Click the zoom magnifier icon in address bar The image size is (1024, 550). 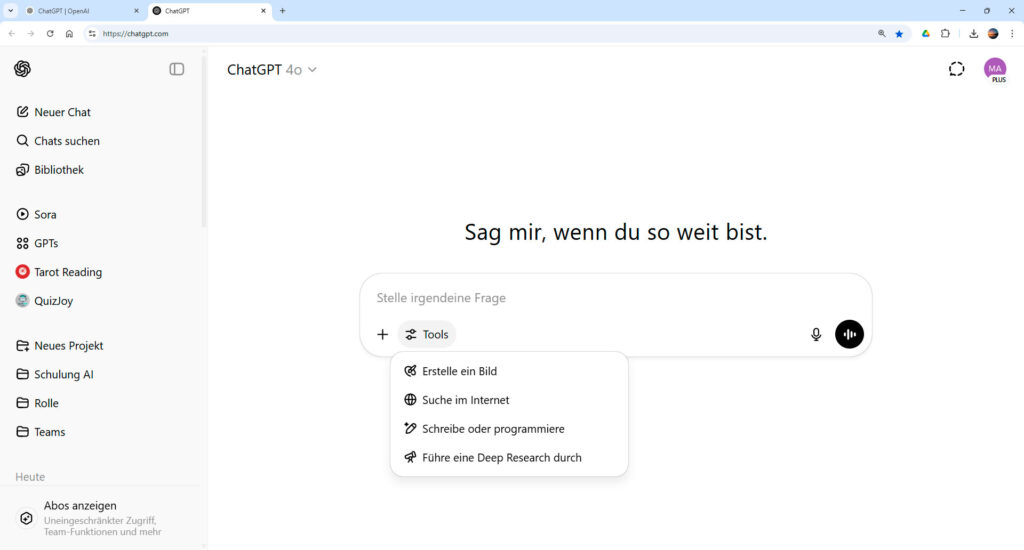[881, 33]
